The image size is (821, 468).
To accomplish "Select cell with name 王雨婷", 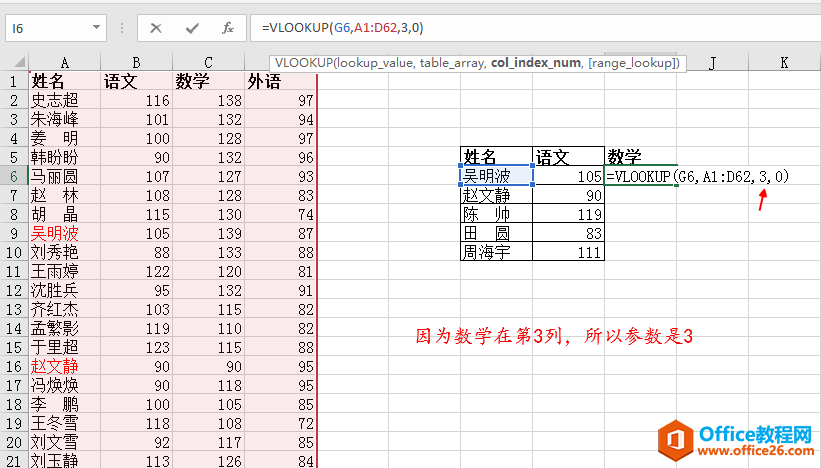I will 64,272.
